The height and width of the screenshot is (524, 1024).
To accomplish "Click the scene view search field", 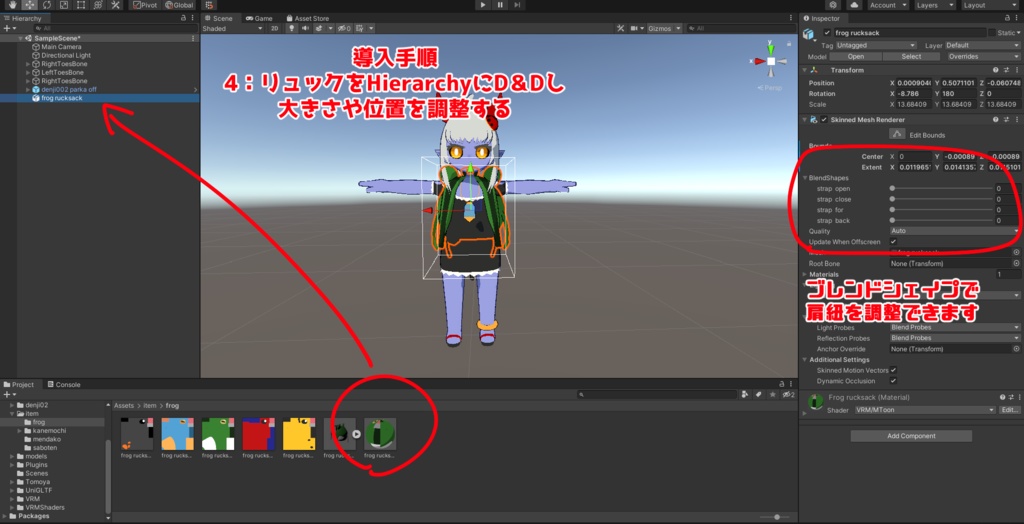I will click(x=741, y=29).
